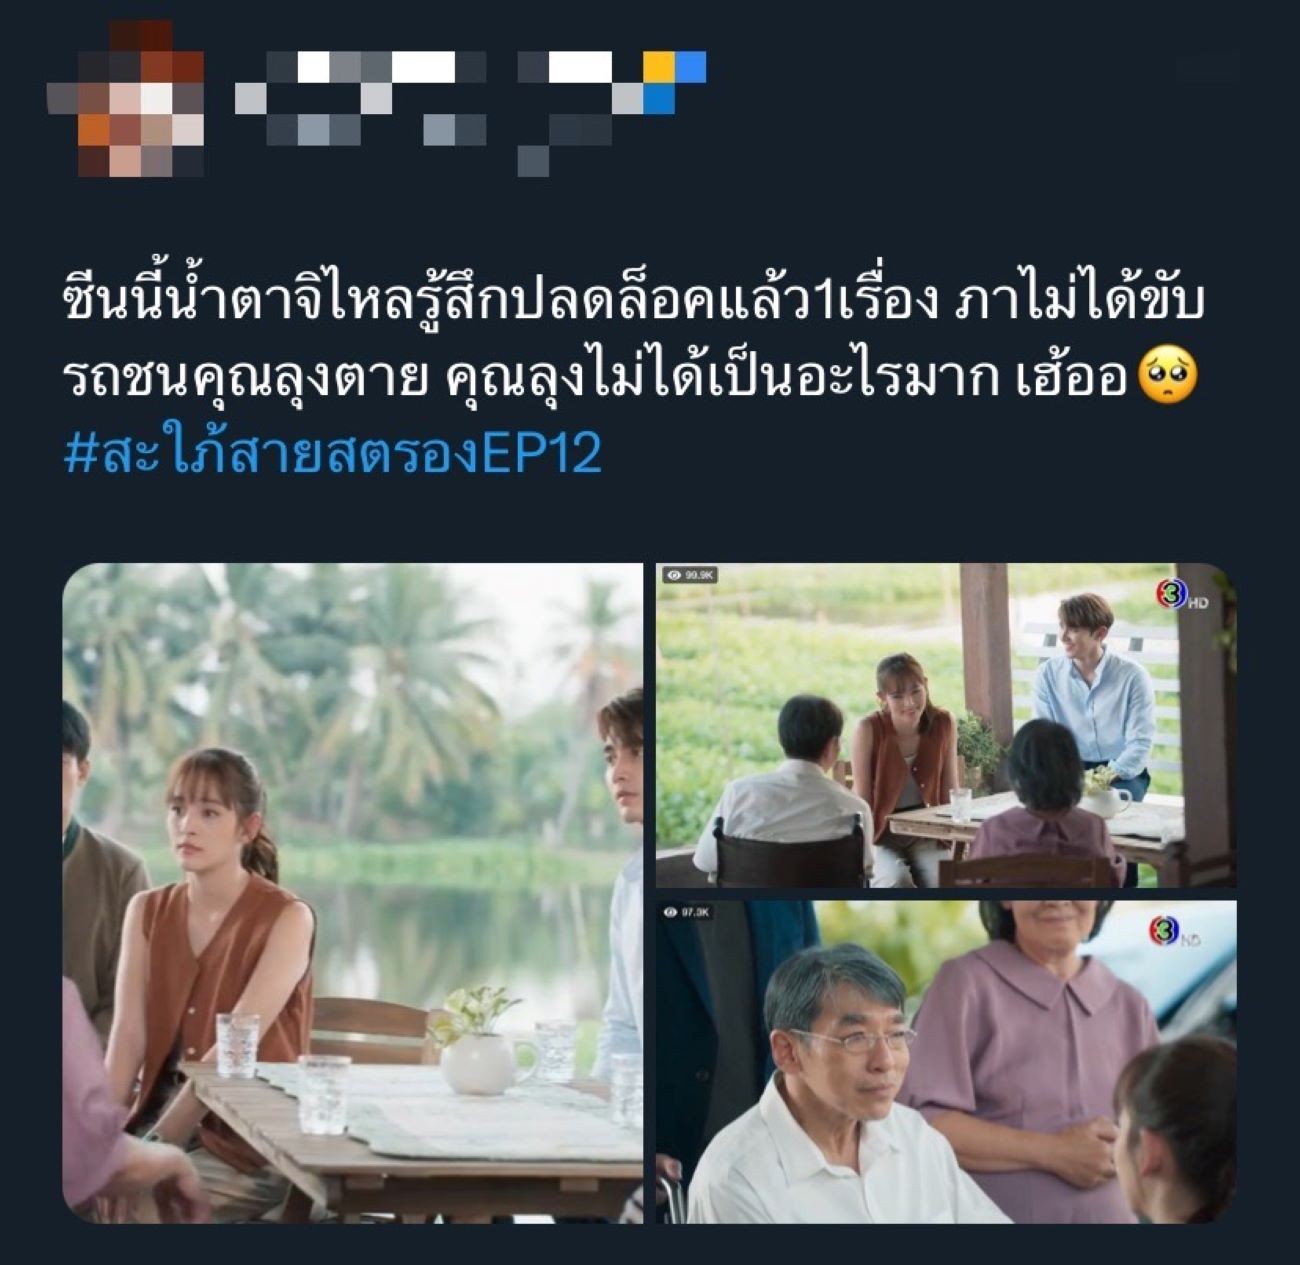Open the bottom-right photo of the elderly couple
The width and height of the screenshot is (1300, 1265).
pos(946,1062)
